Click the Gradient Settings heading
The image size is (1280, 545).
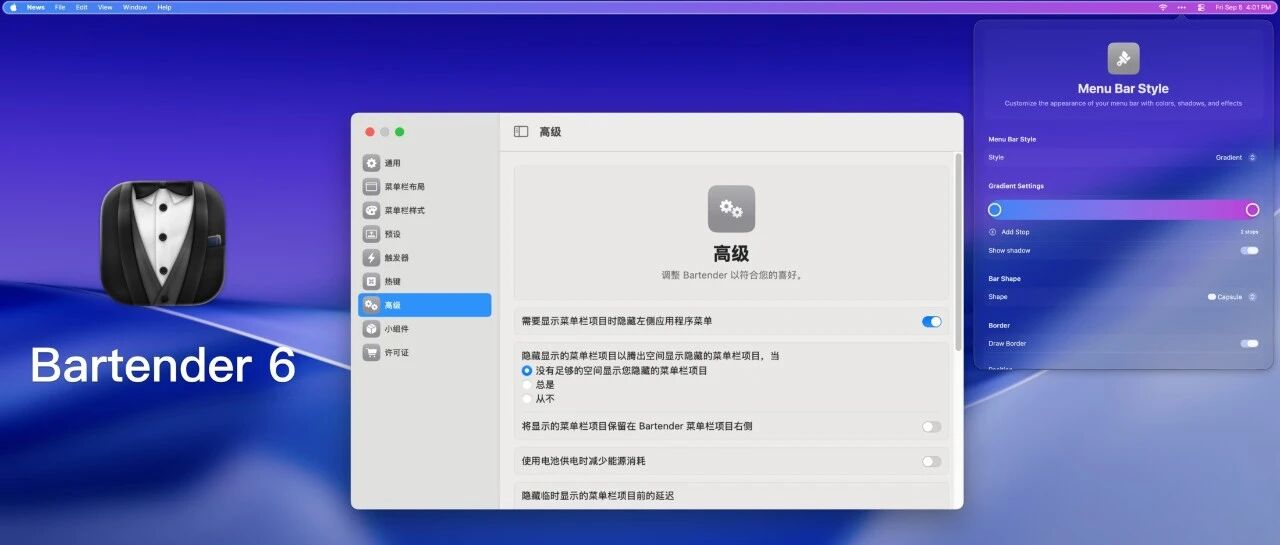click(1016, 186)
